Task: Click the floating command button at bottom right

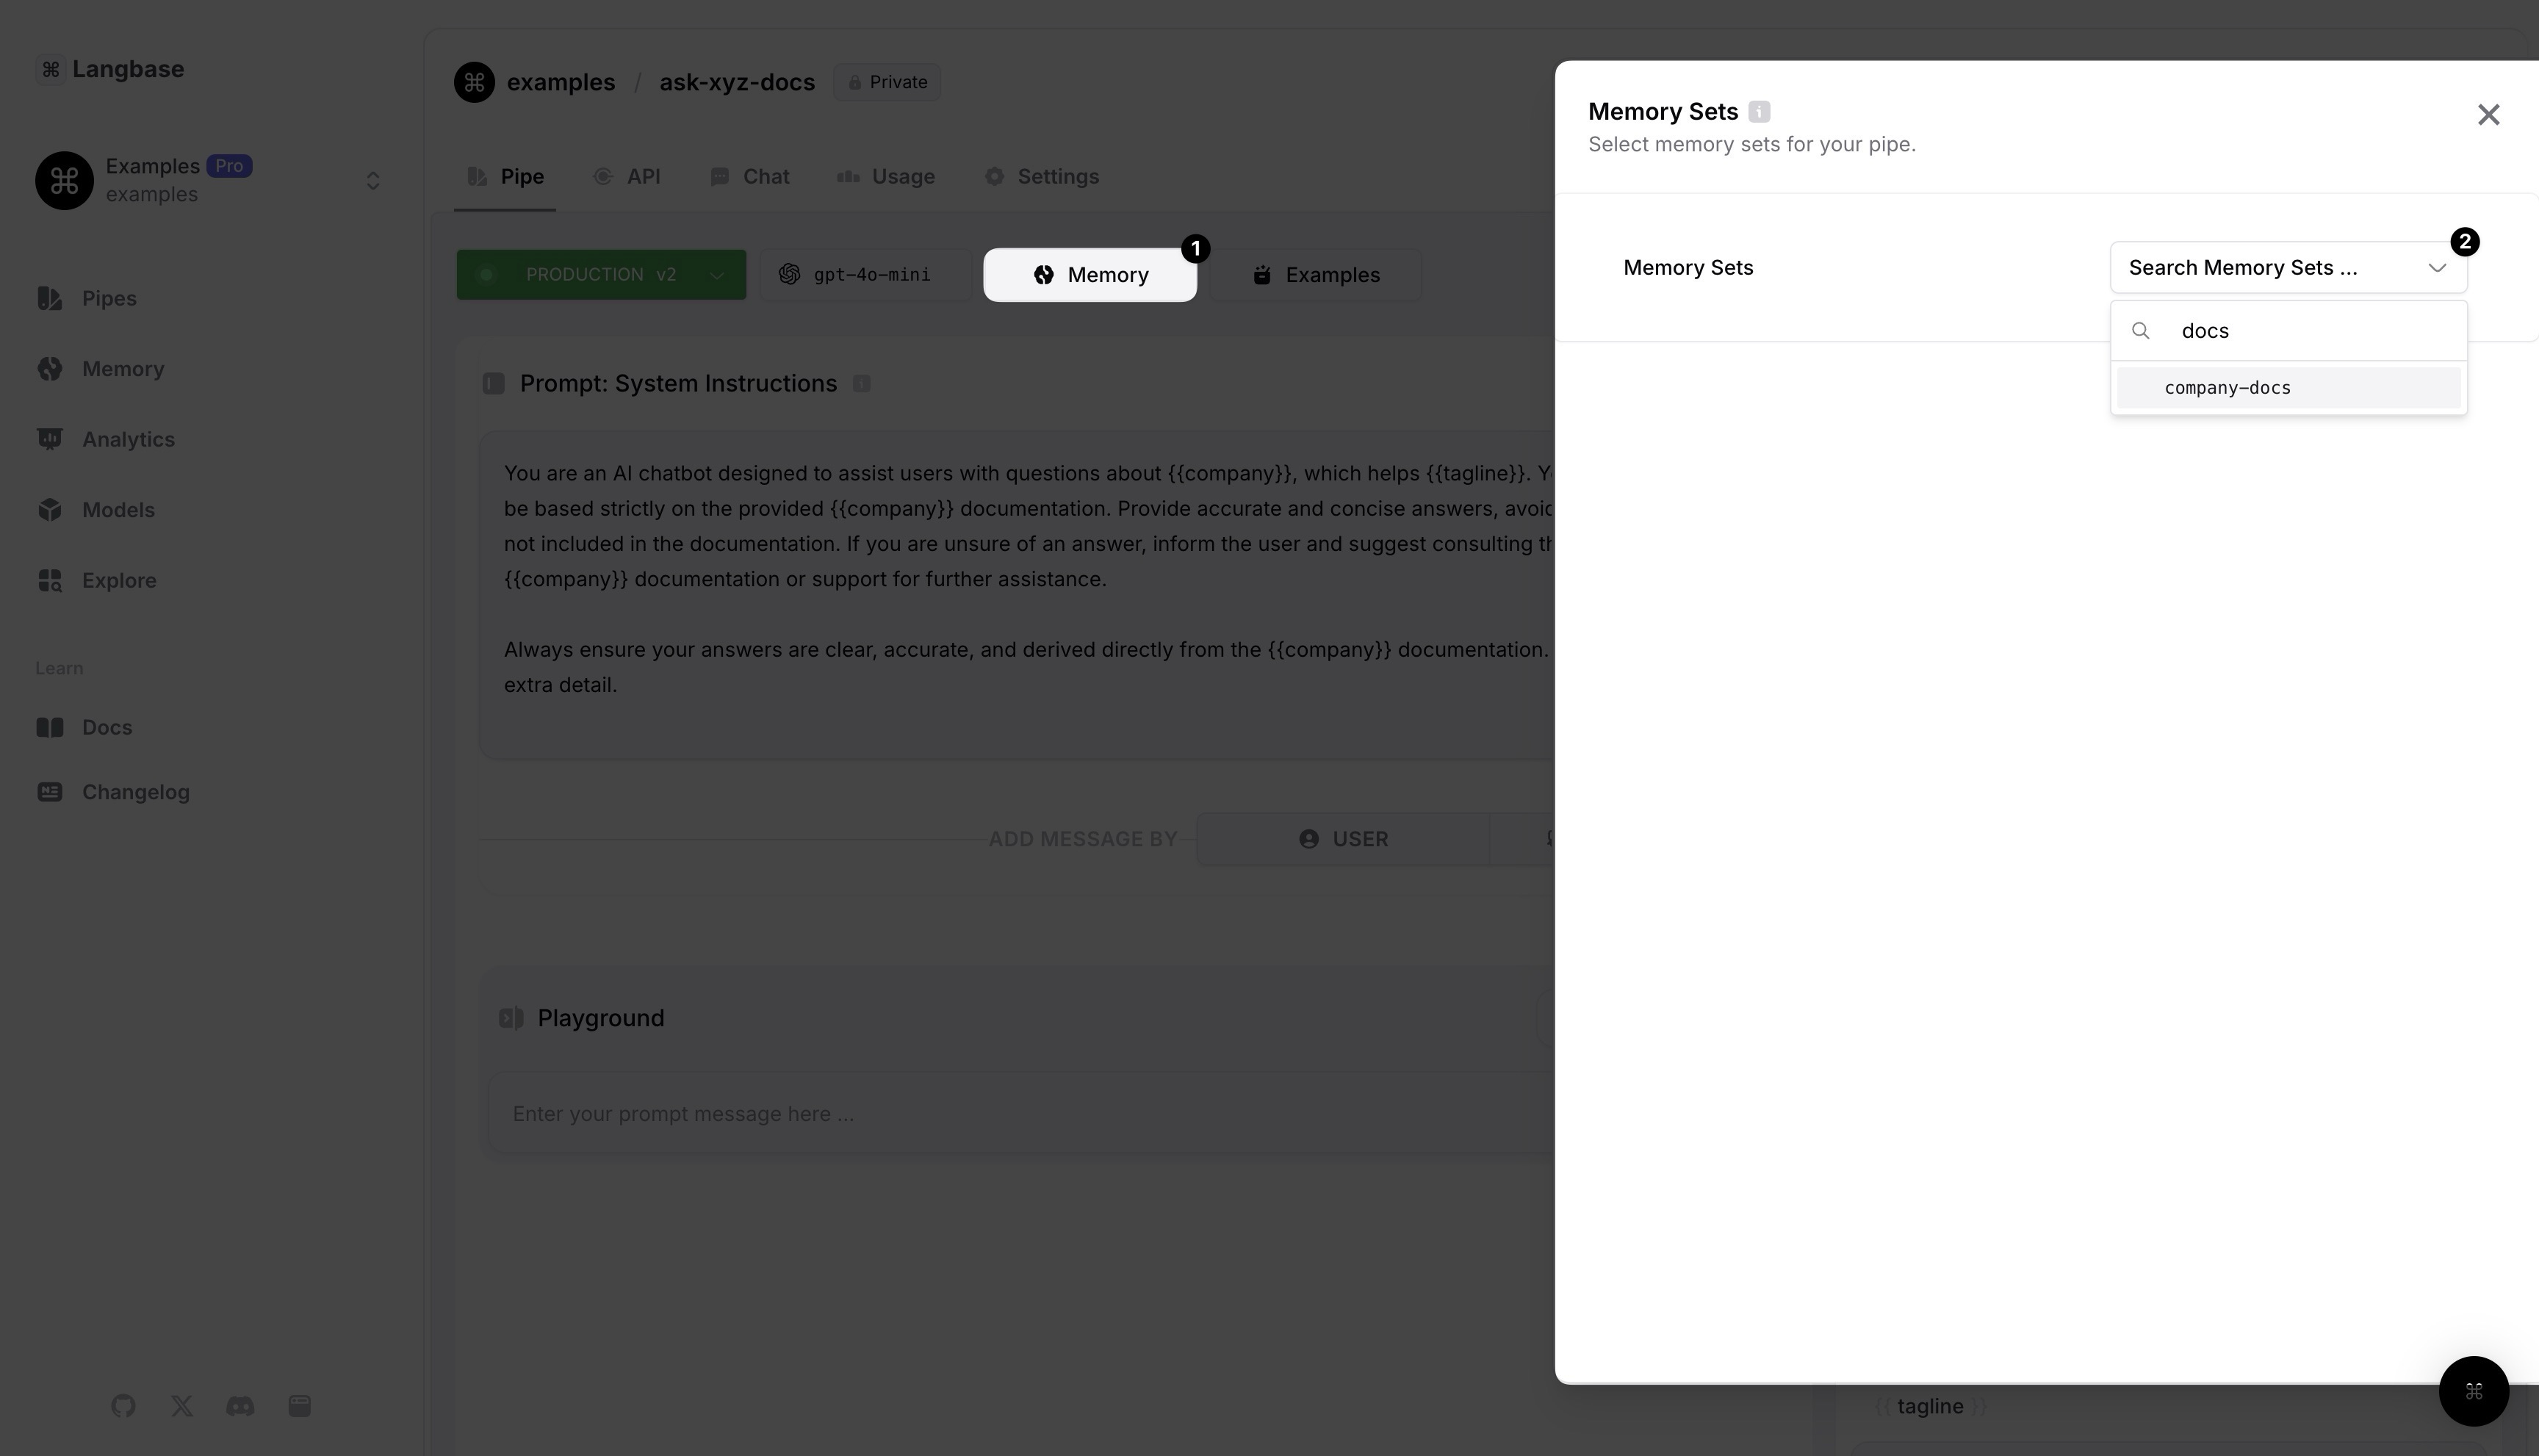Action: tap(2473, 1391)
